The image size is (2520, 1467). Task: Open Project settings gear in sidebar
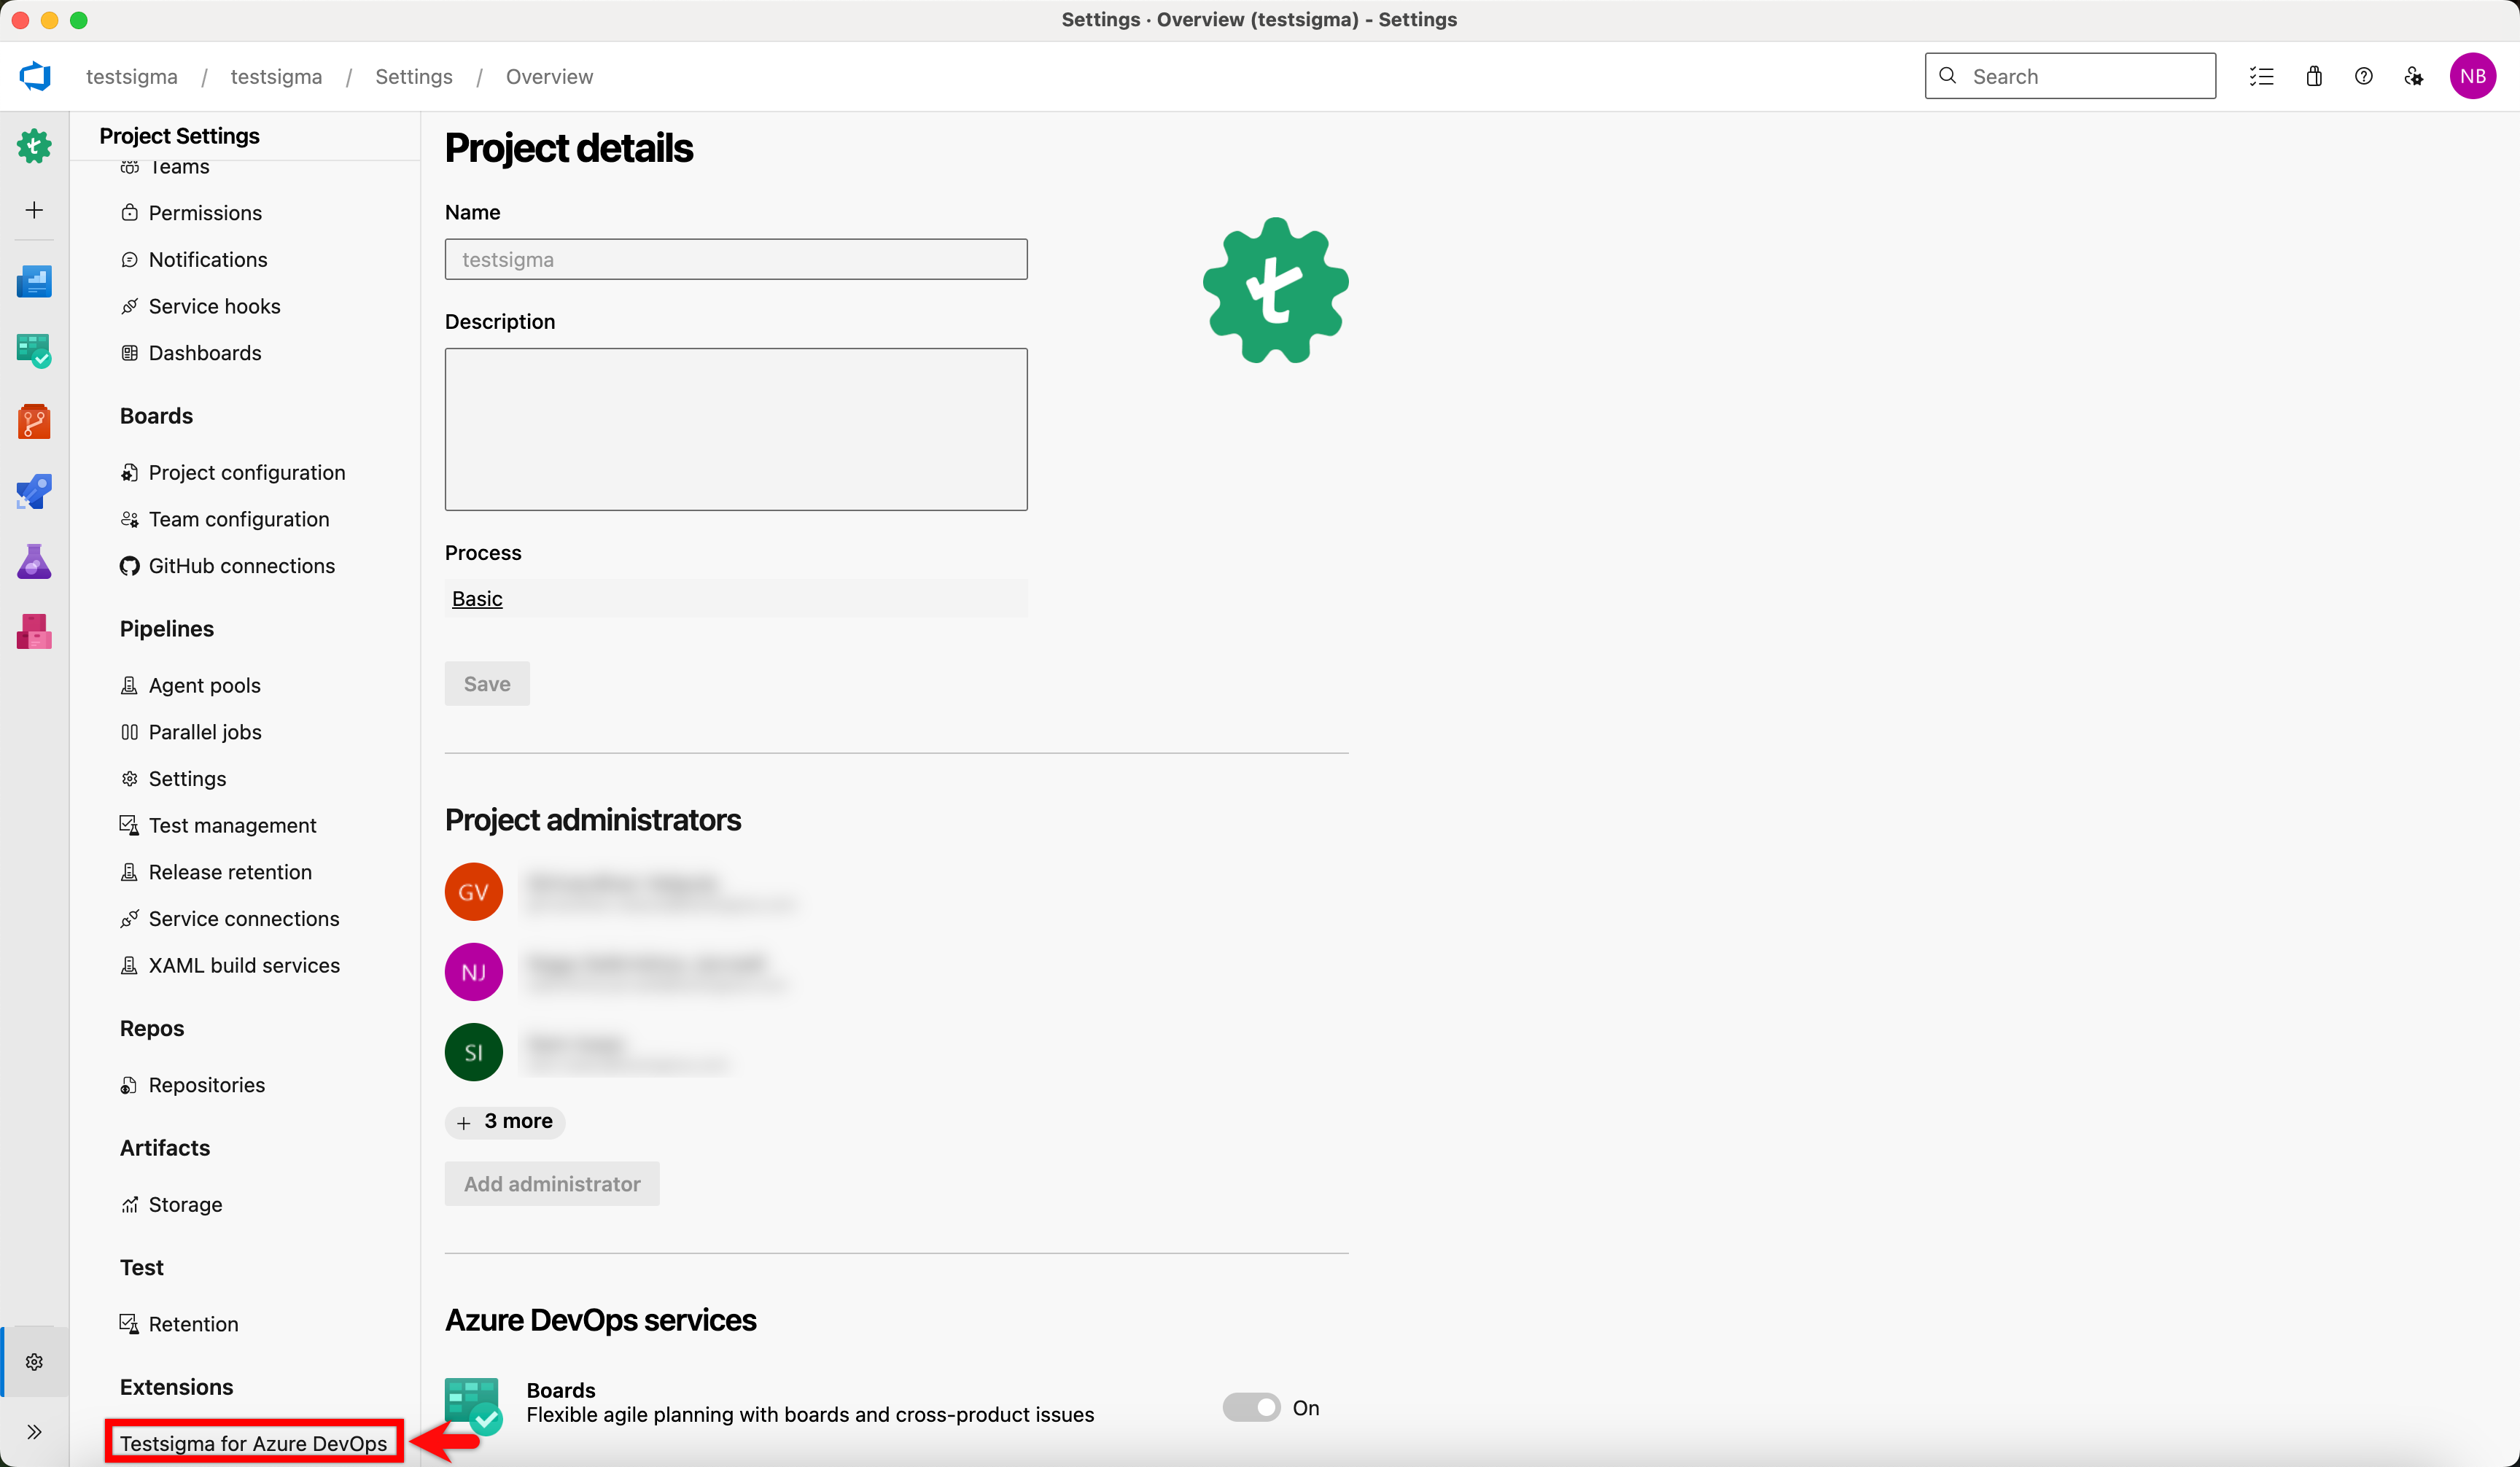point(34,1362)
